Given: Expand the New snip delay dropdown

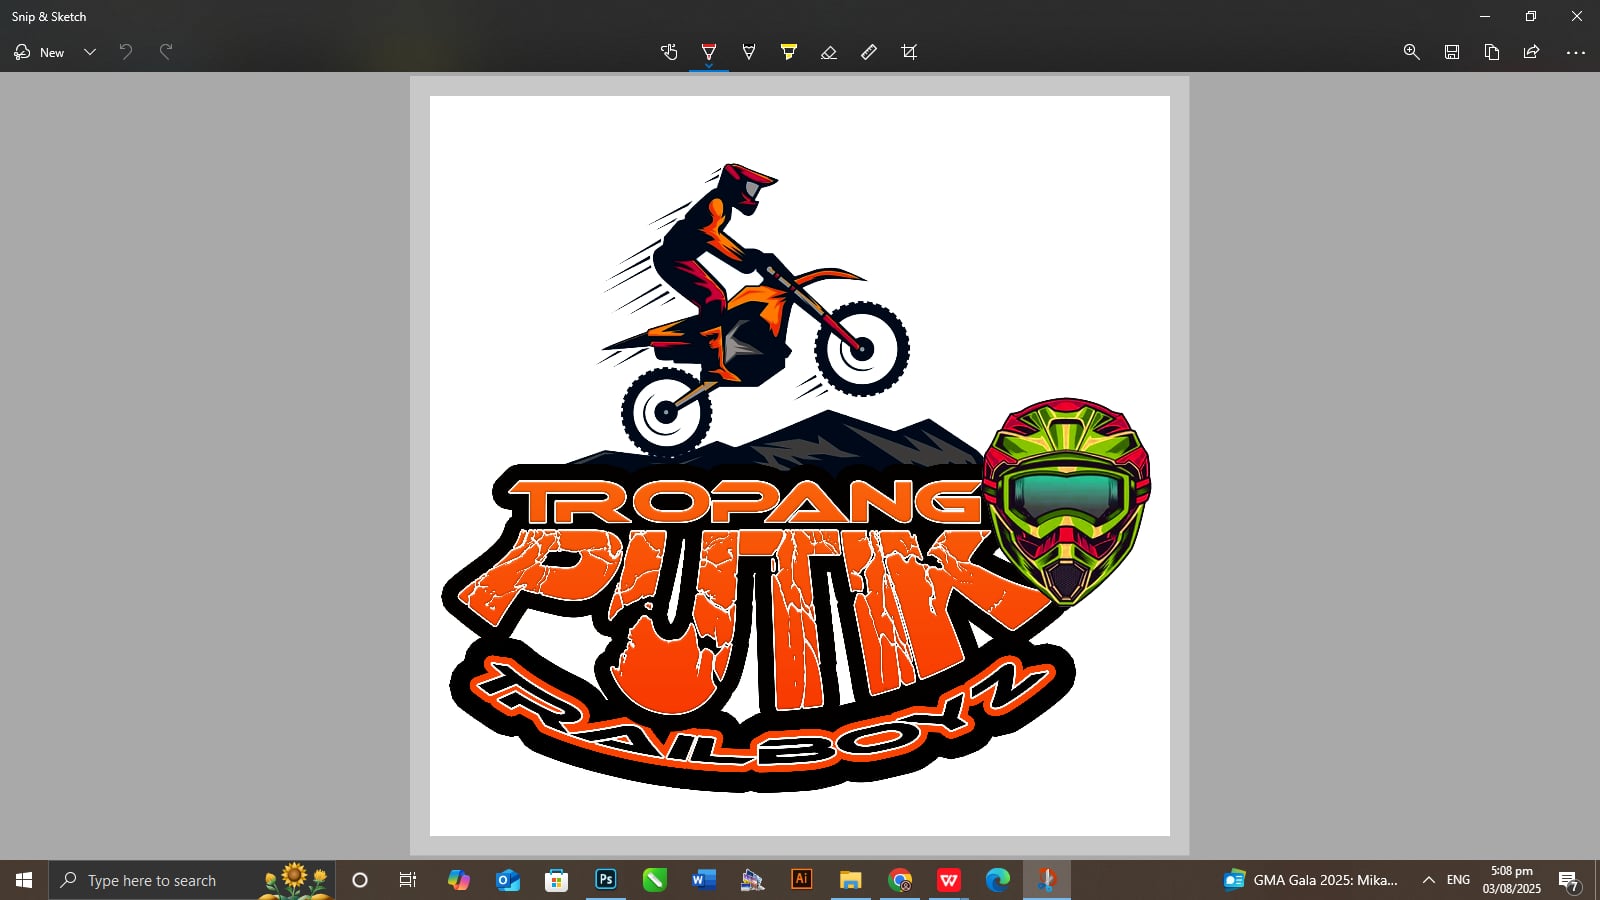Looking at the screenshot, I should [90, 52].
